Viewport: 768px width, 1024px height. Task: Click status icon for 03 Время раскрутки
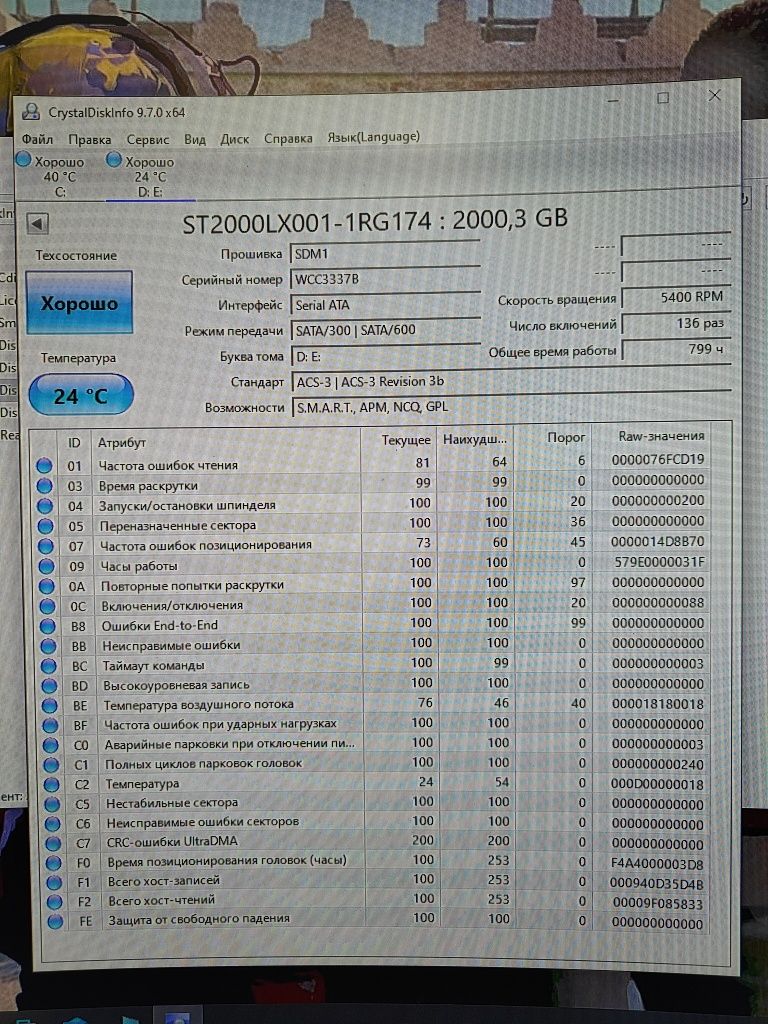(x=44, y=486)
